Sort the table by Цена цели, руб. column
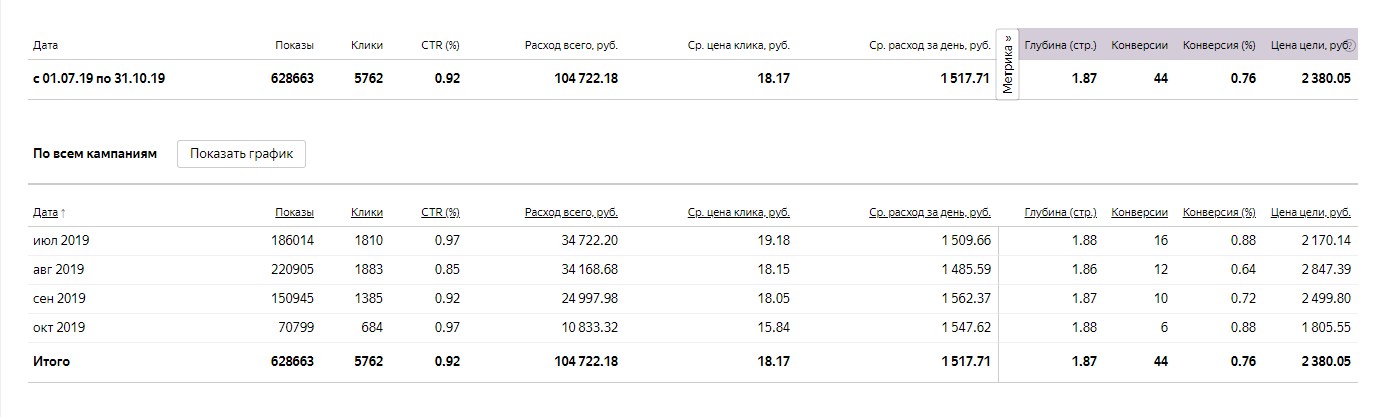The height and width of the screenshot is (417, 1383). [x=1310, y=212]
